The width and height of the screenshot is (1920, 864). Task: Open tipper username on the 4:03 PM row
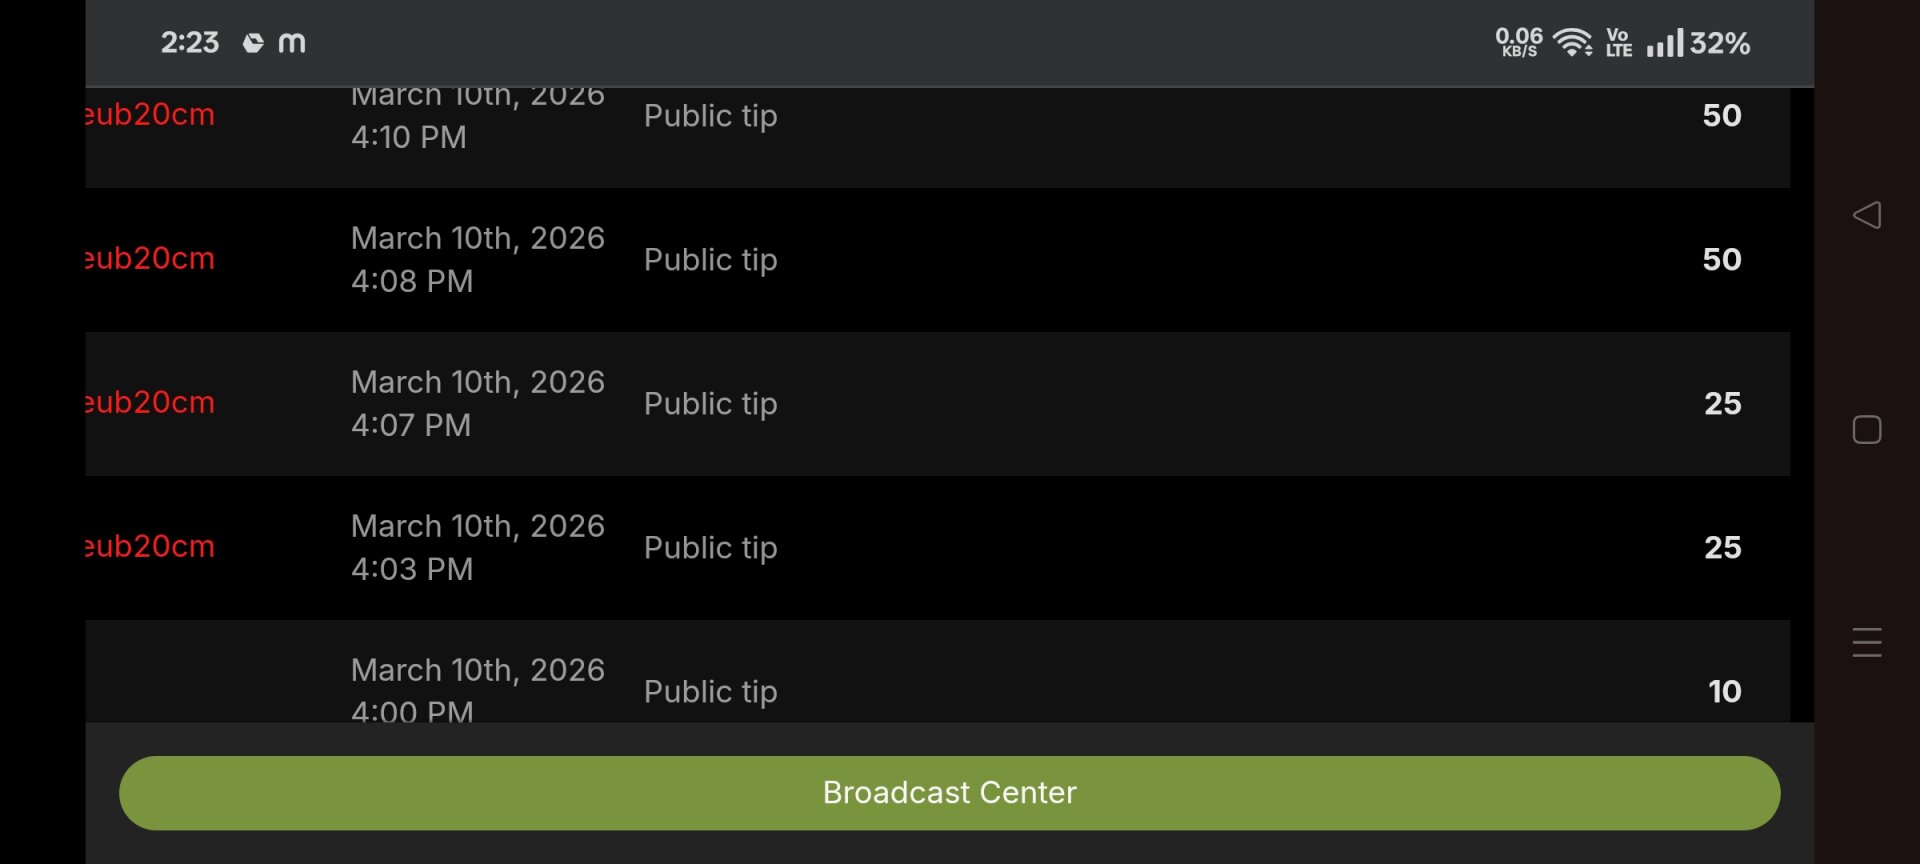pyautogui.click(x=150, y=547)
